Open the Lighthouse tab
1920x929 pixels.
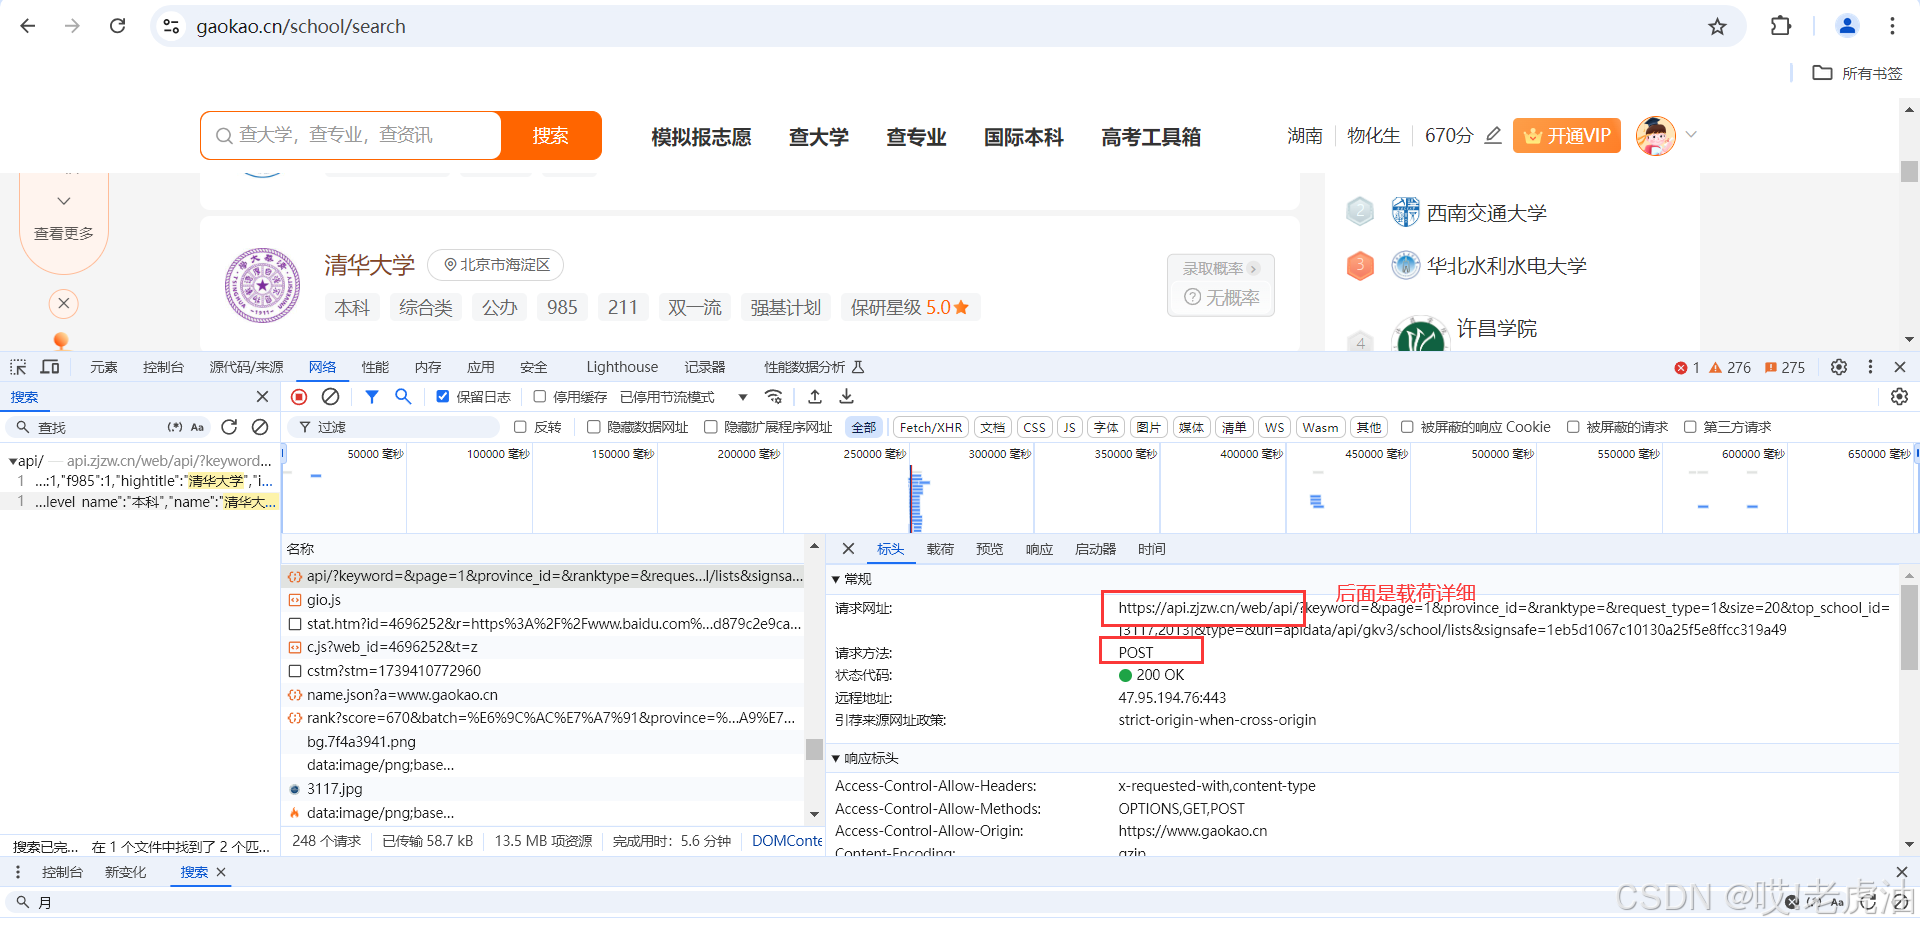click(622, 367)
